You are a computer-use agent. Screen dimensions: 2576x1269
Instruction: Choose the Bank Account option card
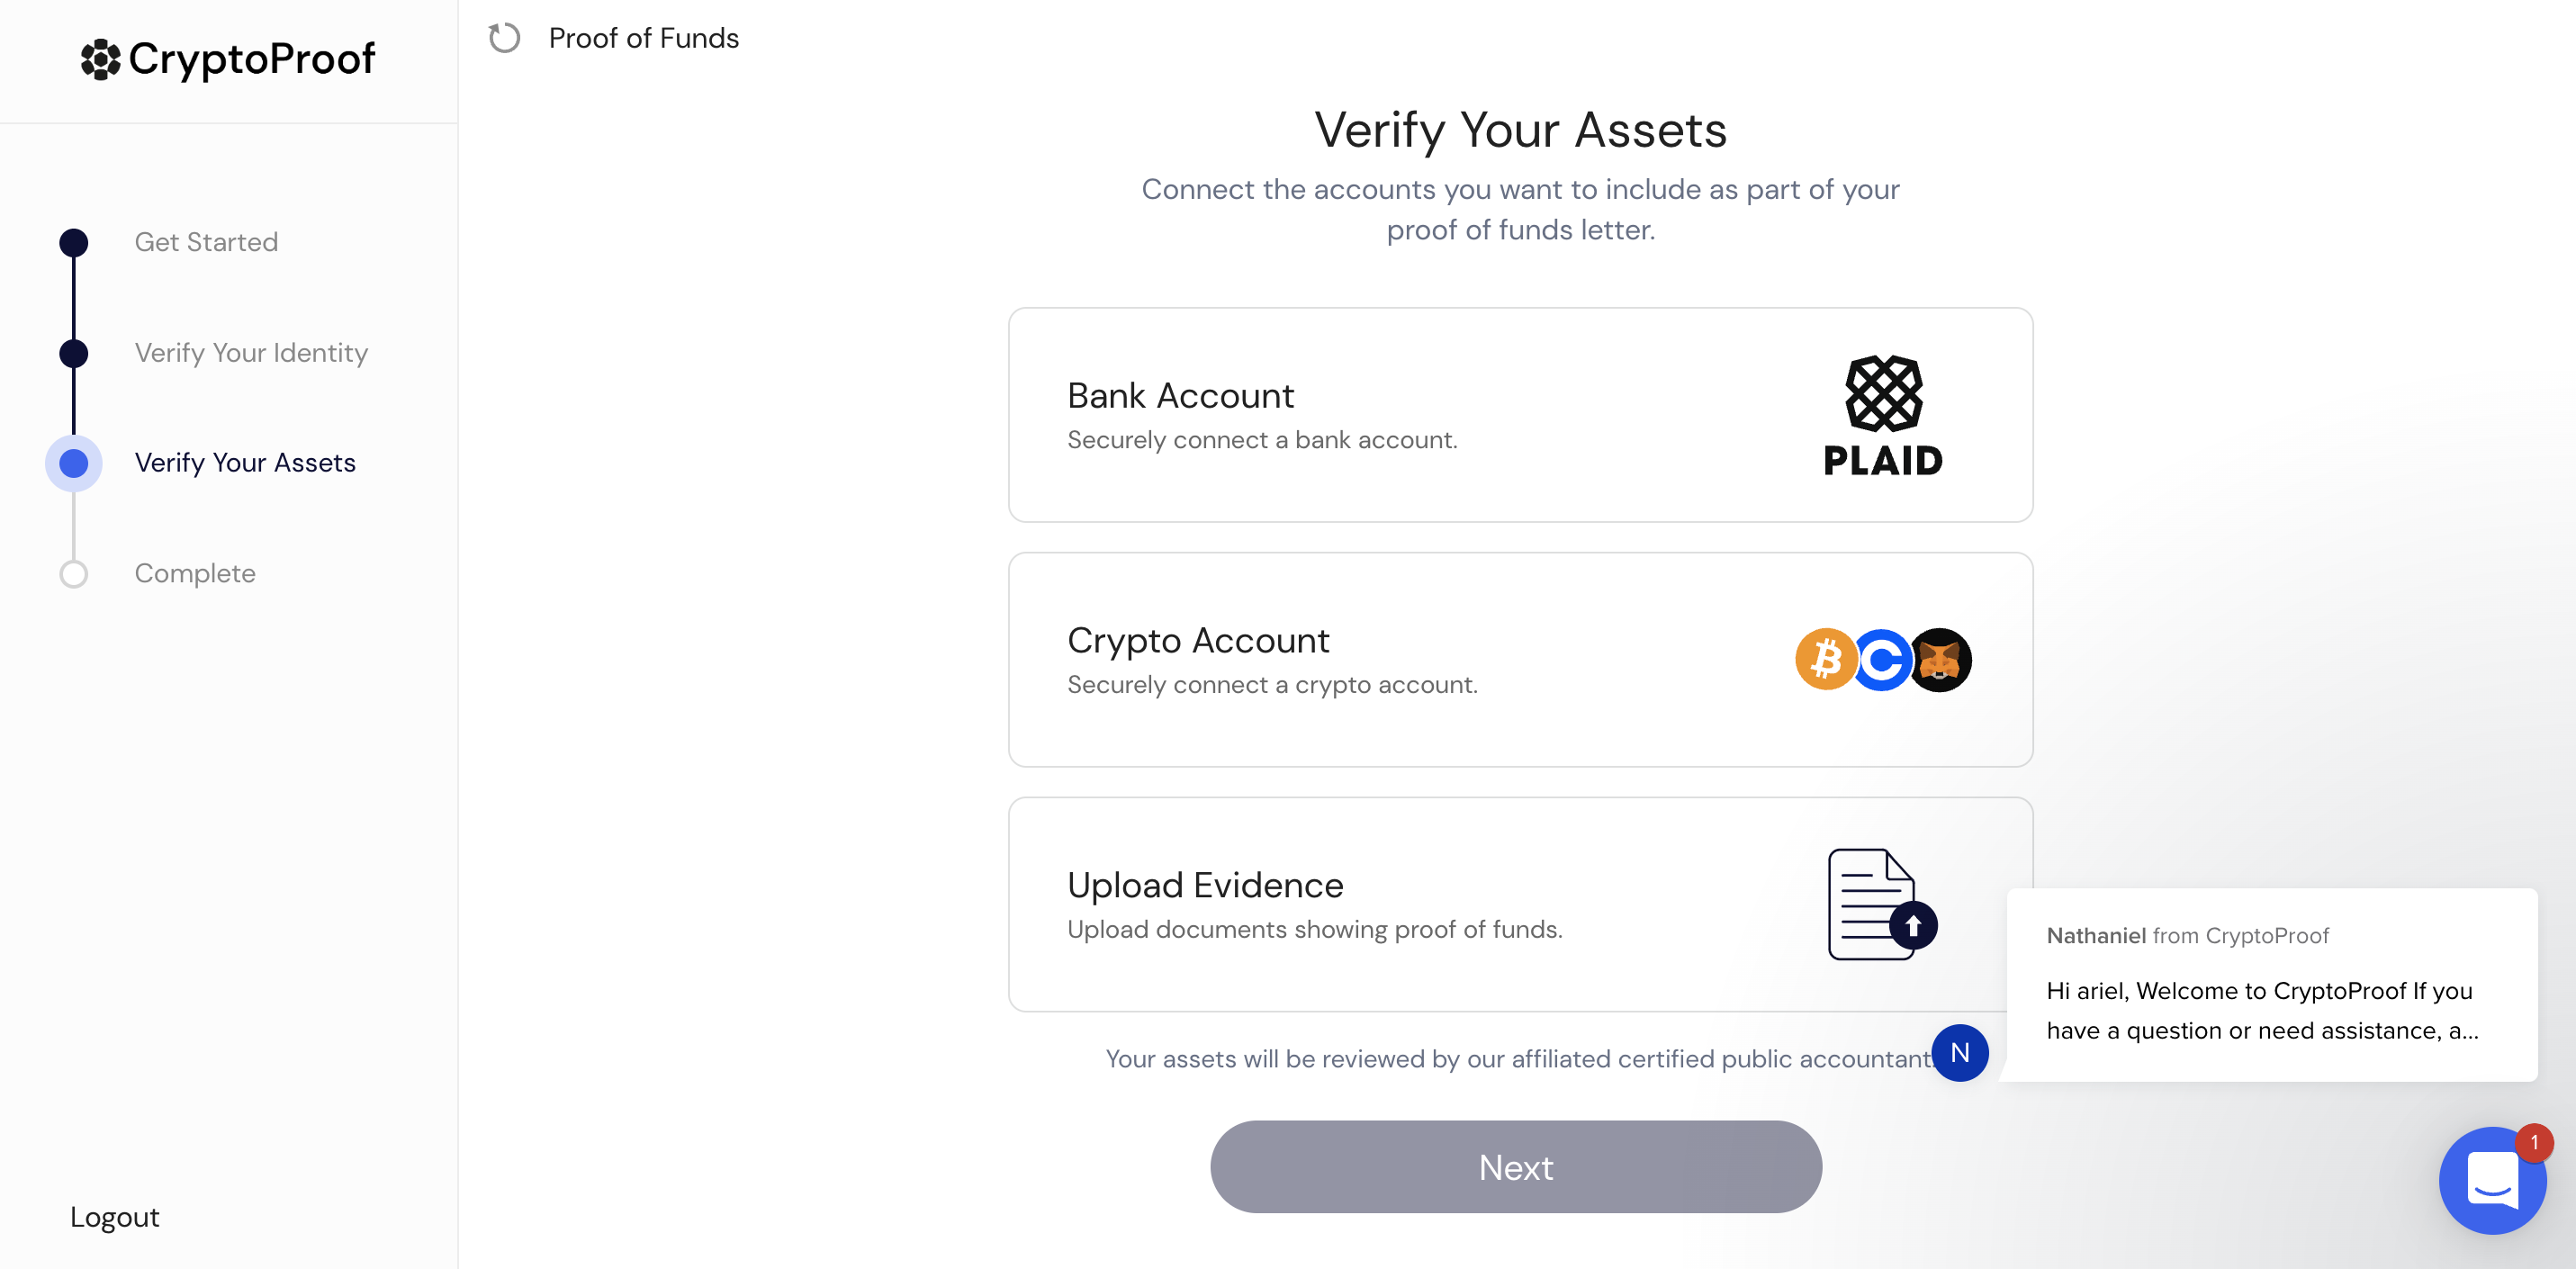click(x=1400, y=415)
